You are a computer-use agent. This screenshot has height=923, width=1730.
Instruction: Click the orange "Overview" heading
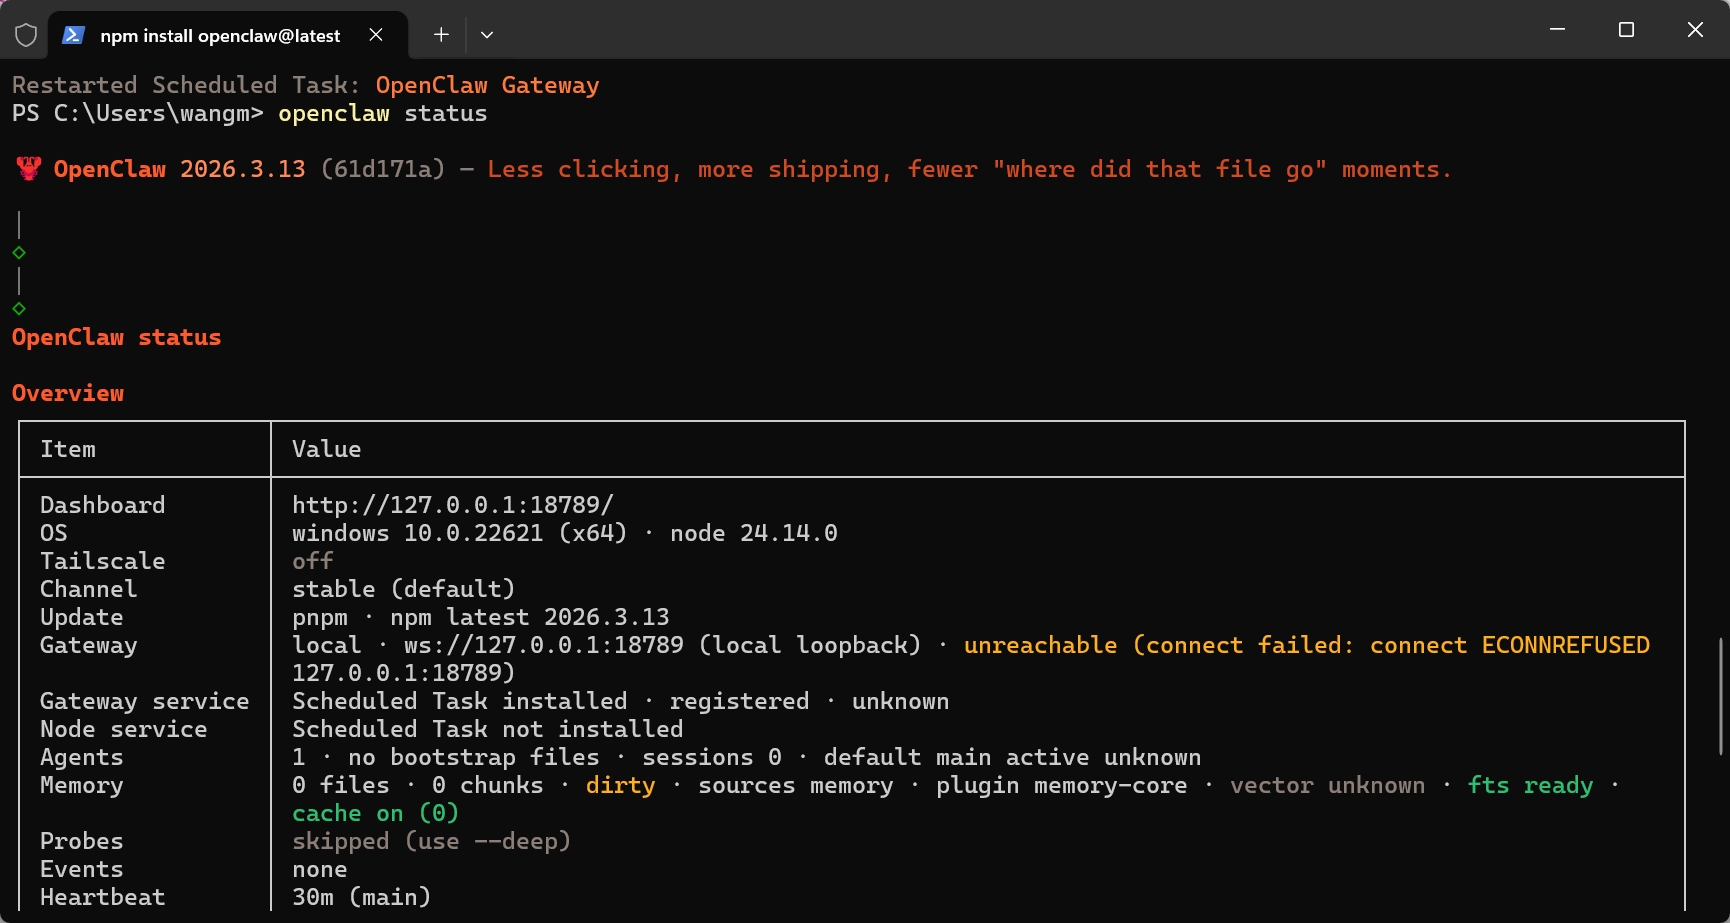coord(68,393)
